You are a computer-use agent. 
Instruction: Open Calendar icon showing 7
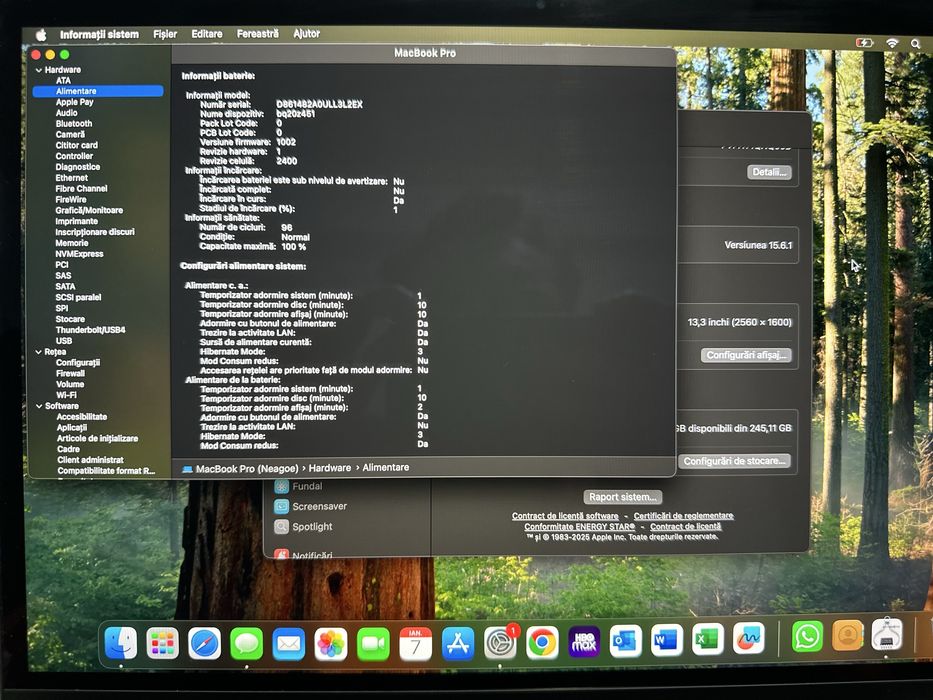click(x=415, y=643)
